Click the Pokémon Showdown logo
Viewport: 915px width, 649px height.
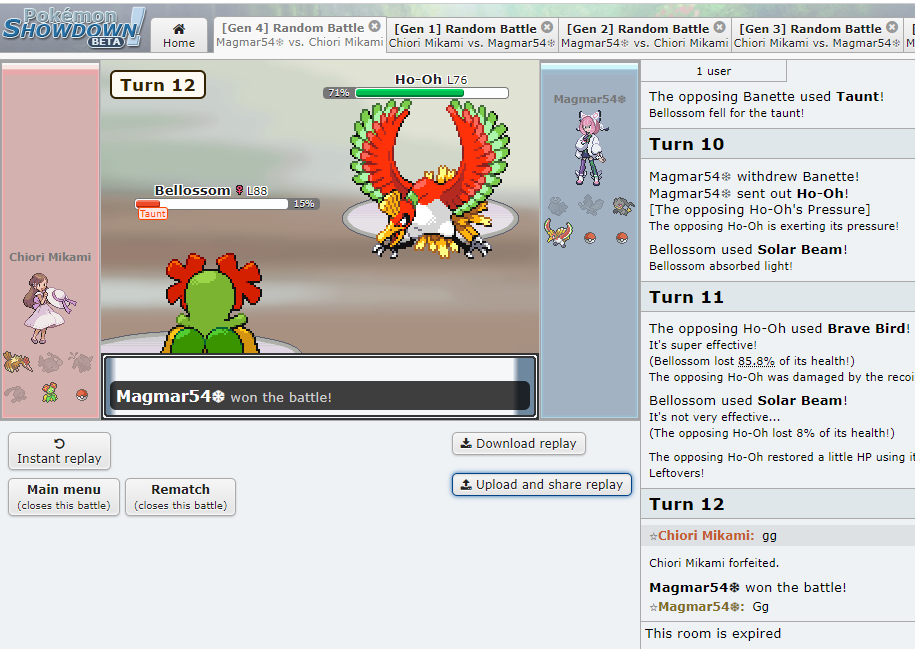(74, 26)
